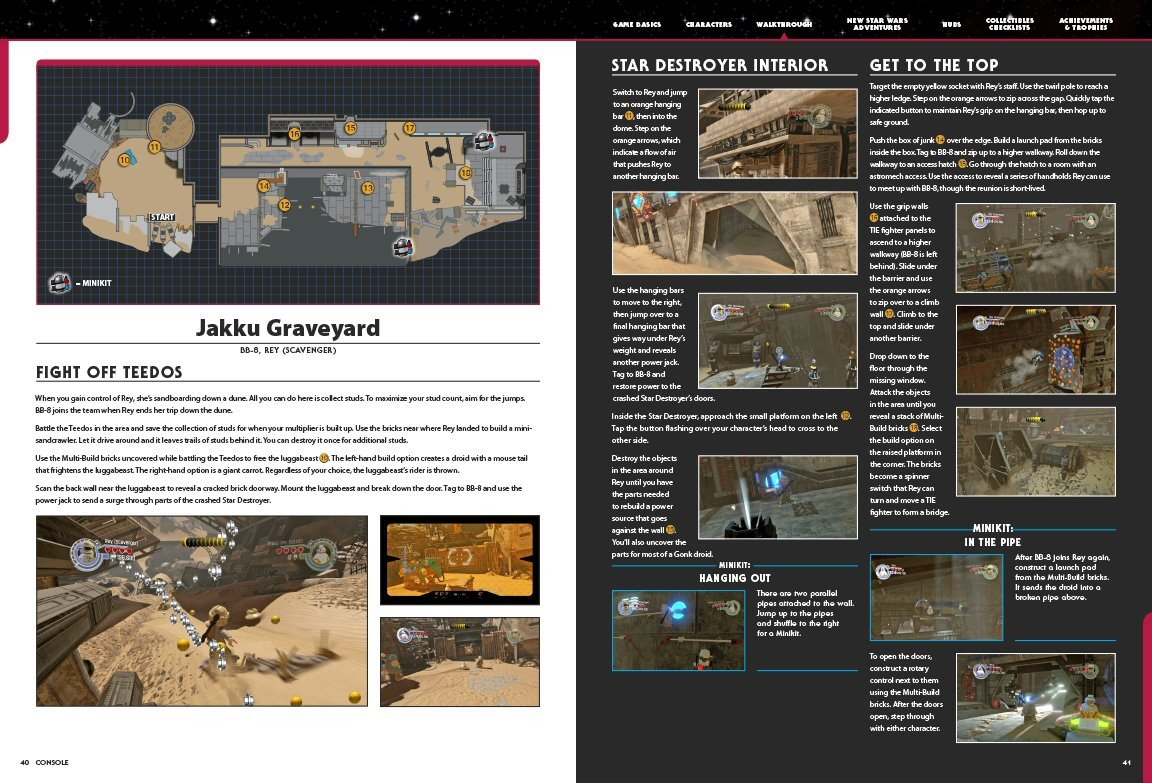Image resolution: width=1152 pixels, height=783 pixels.
Task: Click the minikit icon at the map's lower edge
Action: tap(403, 248)
